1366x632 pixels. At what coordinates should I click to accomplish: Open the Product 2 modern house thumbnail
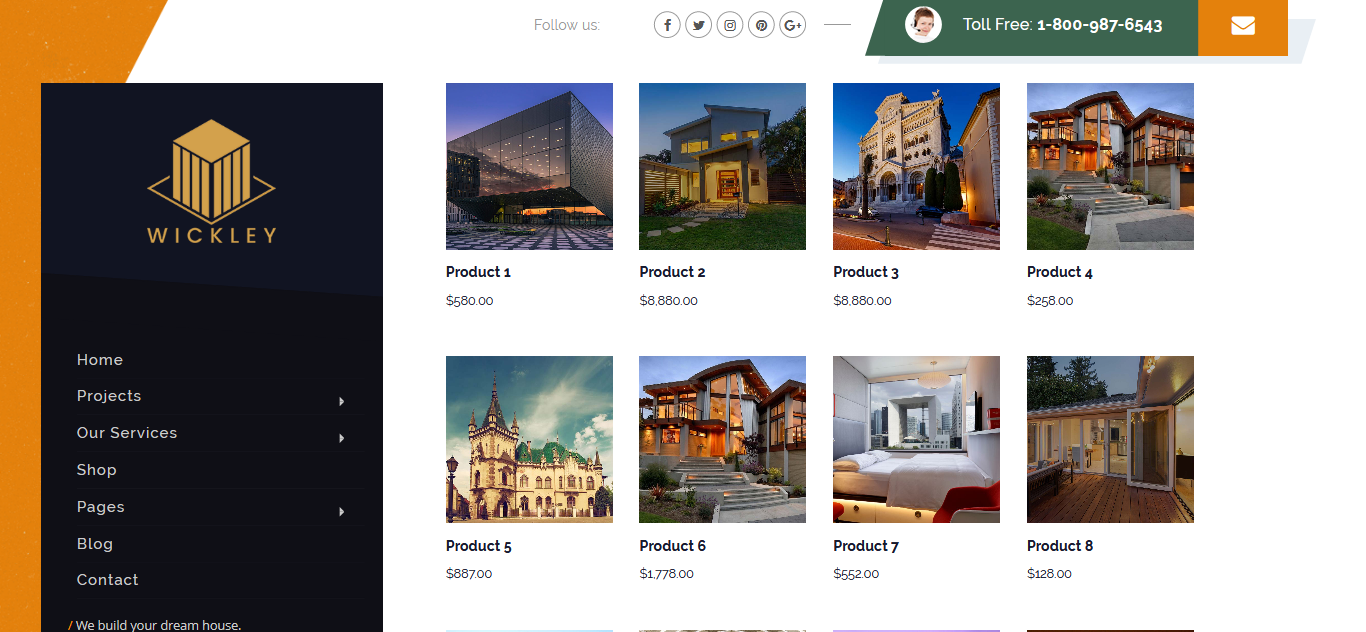pyautogui.click(x=722, y=166)
